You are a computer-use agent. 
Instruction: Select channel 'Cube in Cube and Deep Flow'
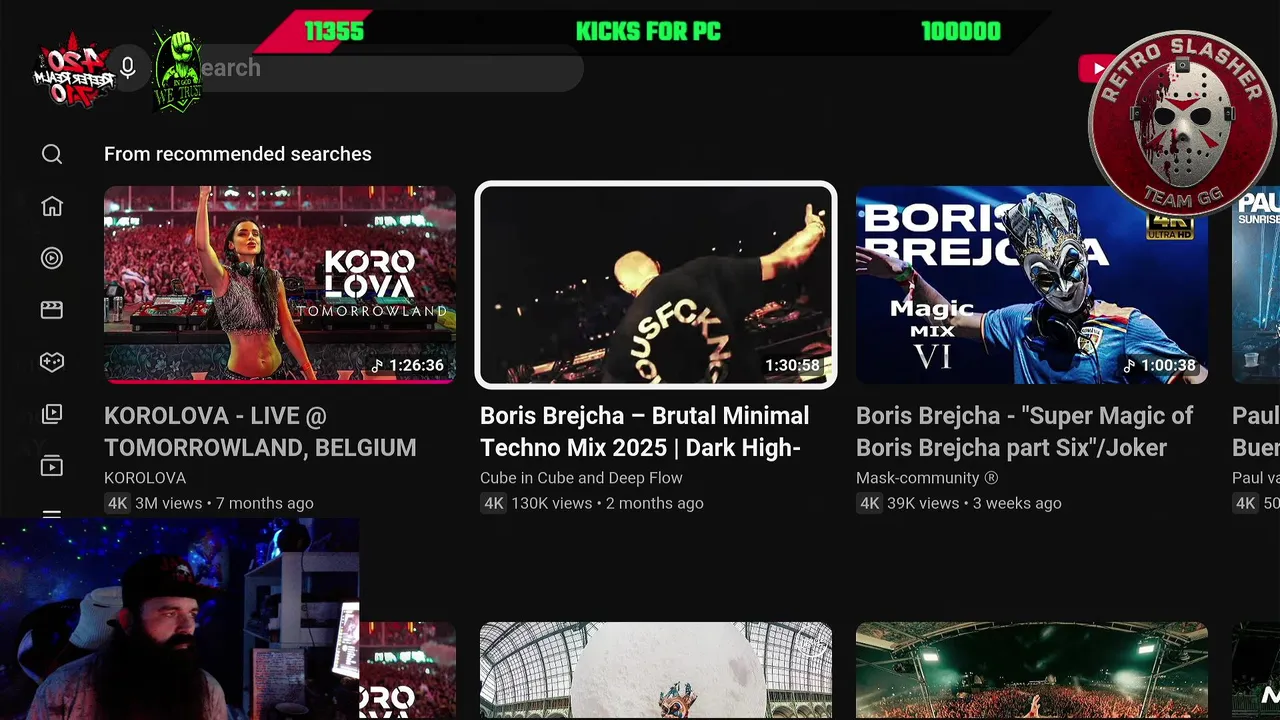coord(581,478)
